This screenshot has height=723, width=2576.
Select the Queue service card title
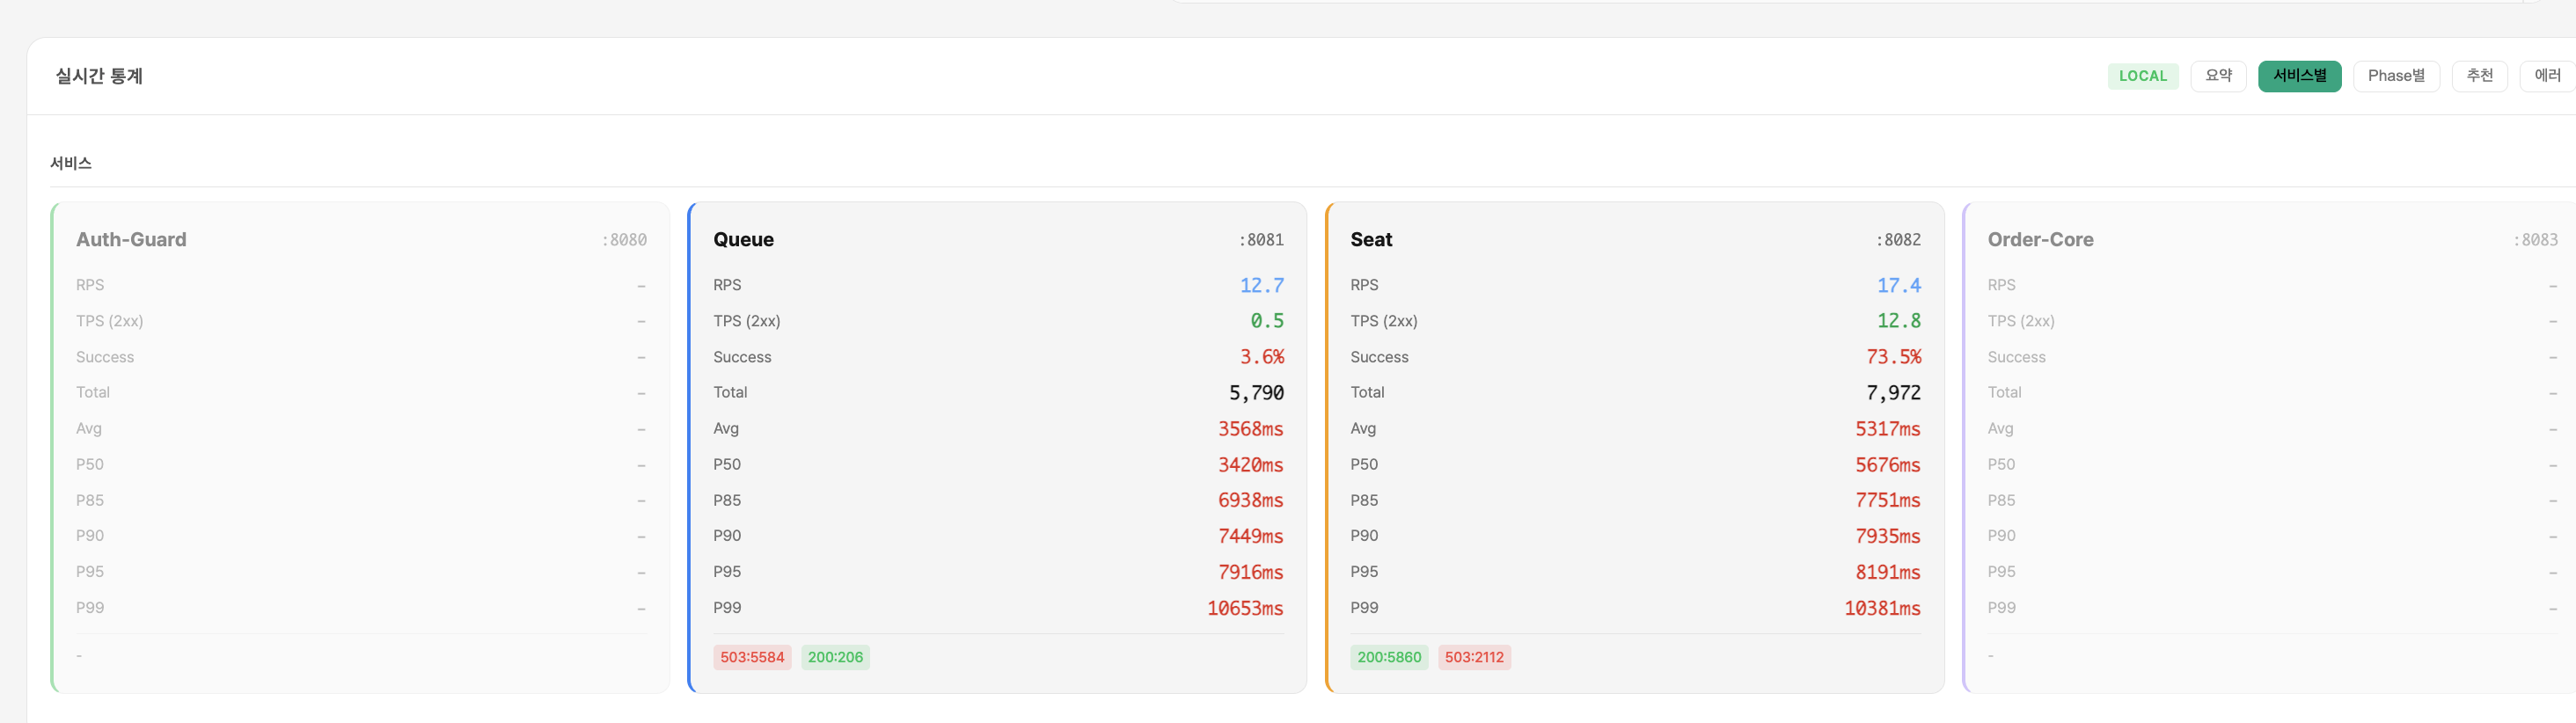(743, 240)
